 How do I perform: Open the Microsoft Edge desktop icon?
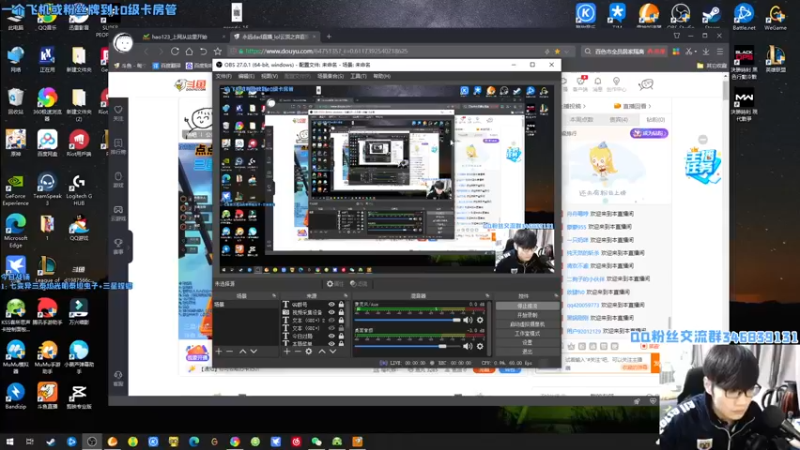tap(15, 231)
